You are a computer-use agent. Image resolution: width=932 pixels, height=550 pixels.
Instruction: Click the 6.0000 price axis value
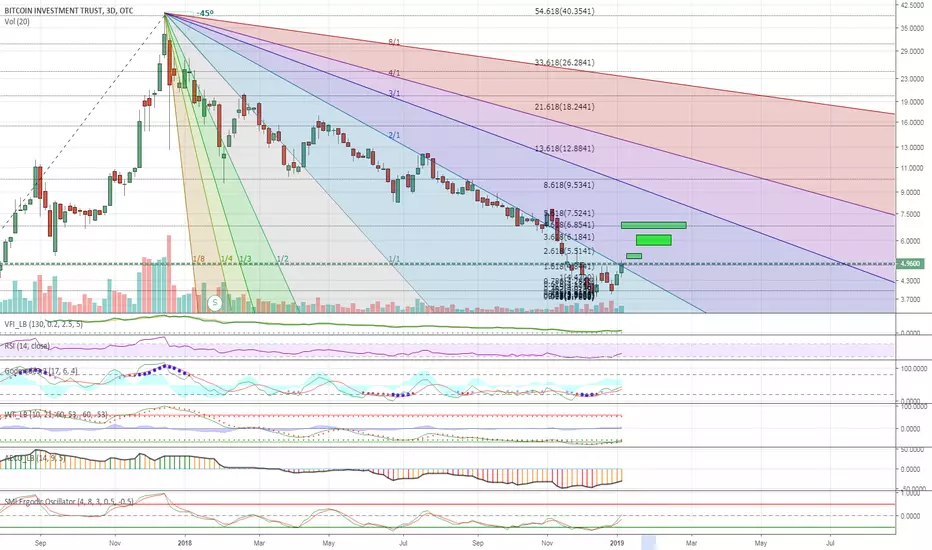click(912, 241)
